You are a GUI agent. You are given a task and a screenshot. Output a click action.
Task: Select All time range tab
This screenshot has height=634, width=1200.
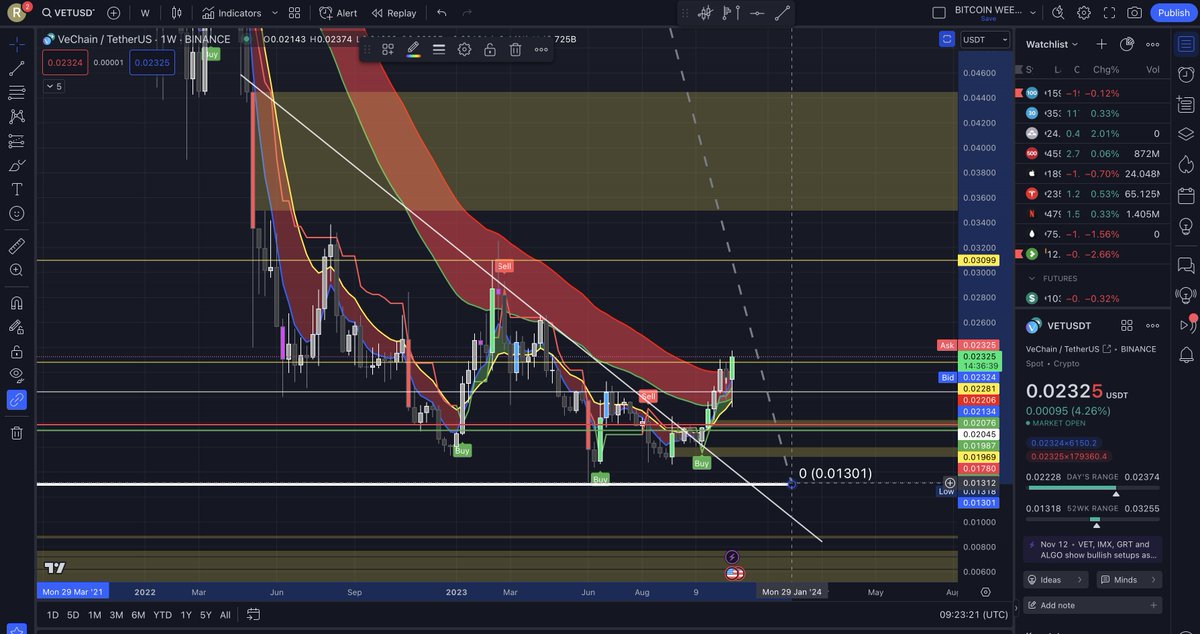[225, 615]
